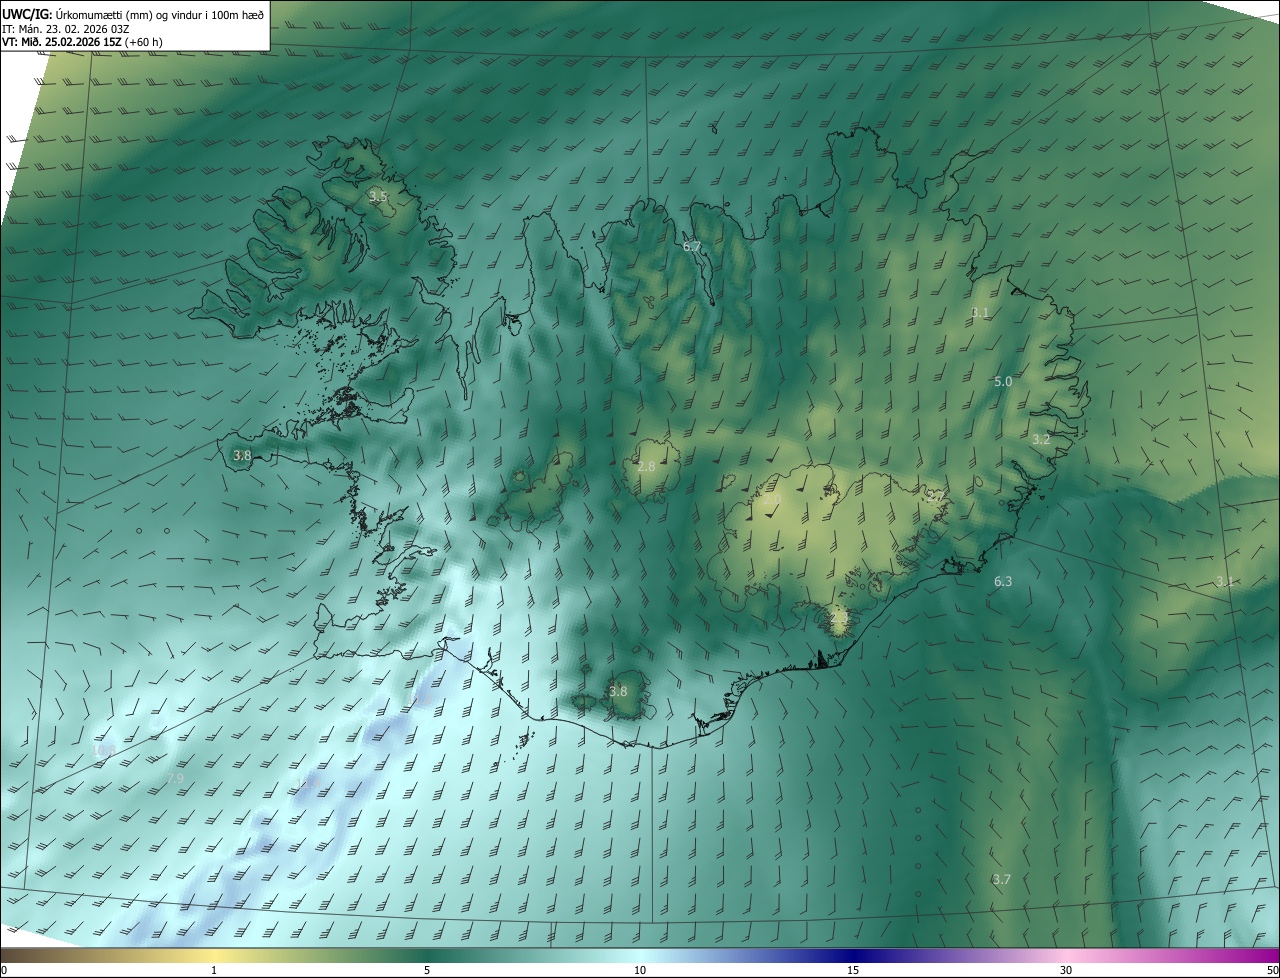Click the 6.7 value on the north coast
Image resolution: width=1280 pixels, height=978 pixels.
(692, 246)
